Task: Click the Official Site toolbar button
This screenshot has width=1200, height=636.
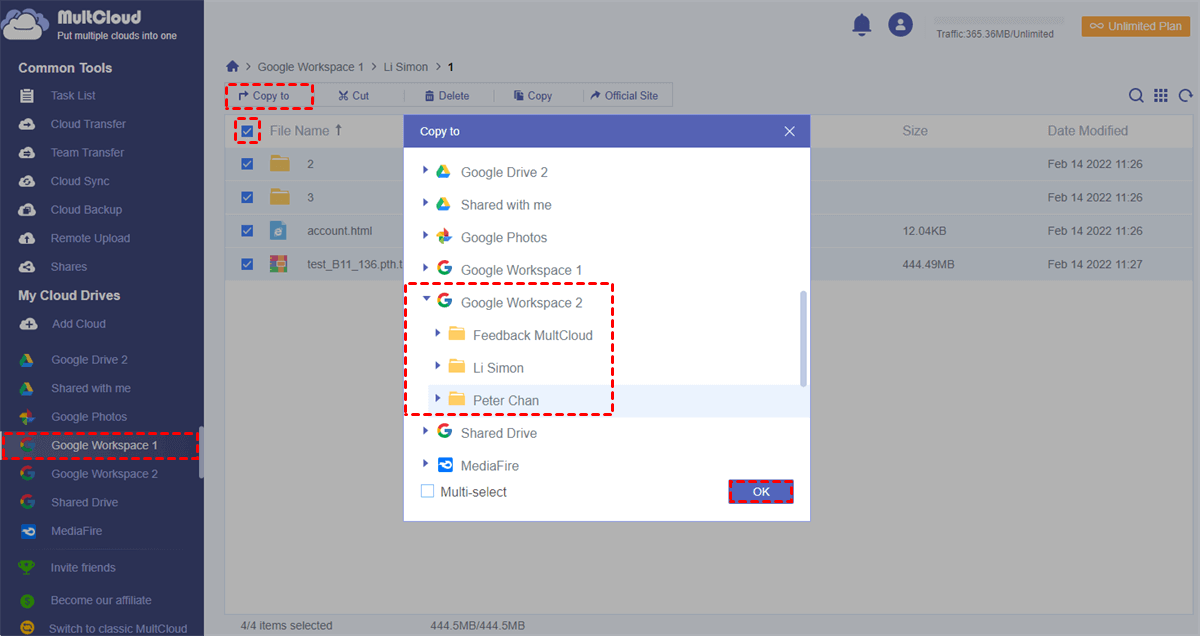Action: click(x=624, y=96)
